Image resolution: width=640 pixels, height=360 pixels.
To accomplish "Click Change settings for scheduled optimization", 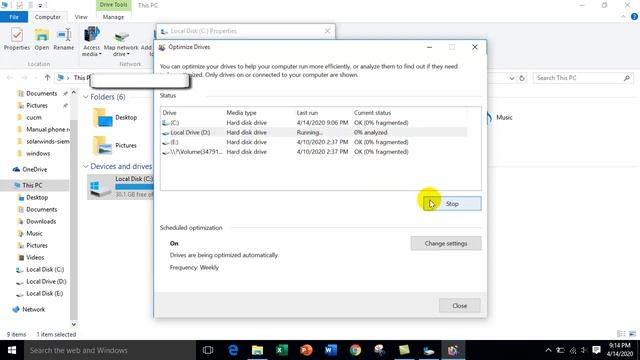I will coord(446,243).
